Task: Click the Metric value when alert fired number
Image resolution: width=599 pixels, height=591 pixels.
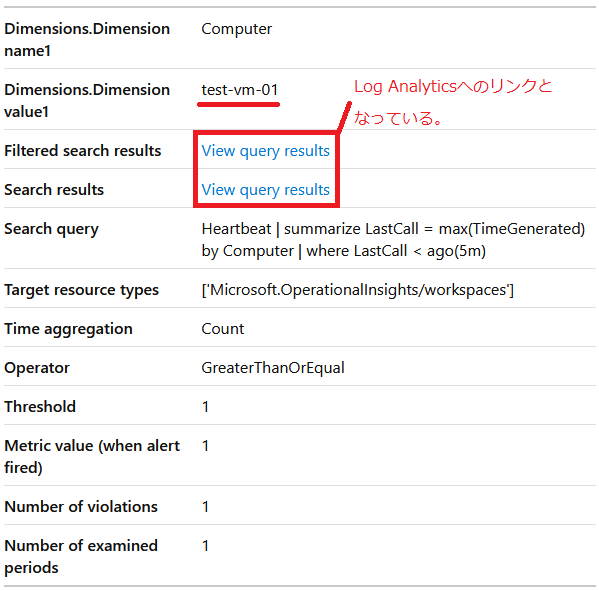Action: pos(206,446)
